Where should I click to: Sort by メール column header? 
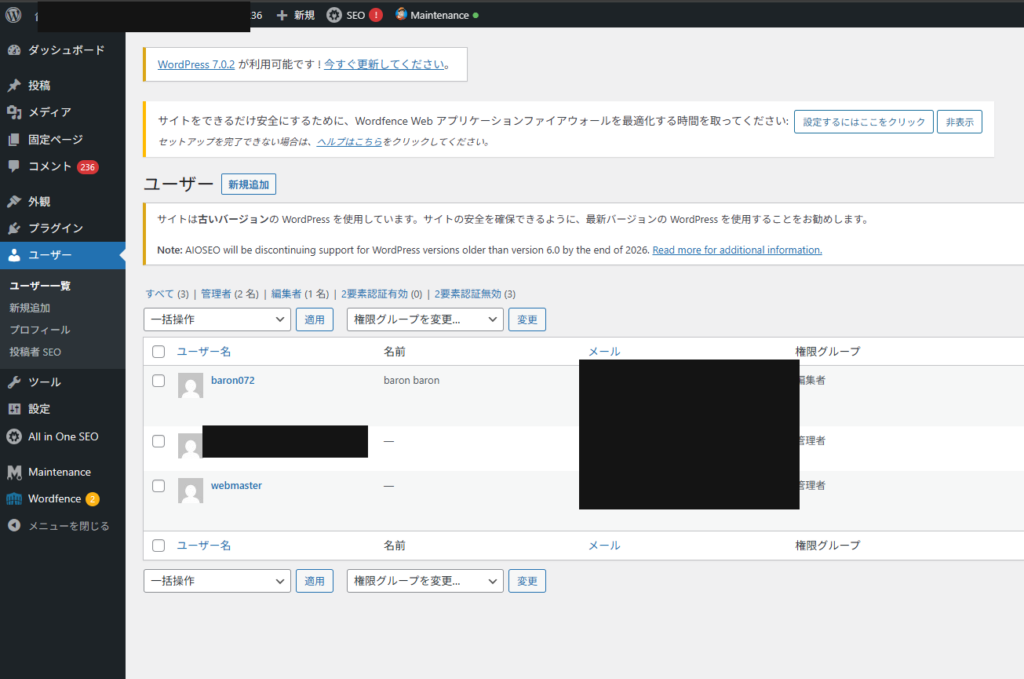605,352
